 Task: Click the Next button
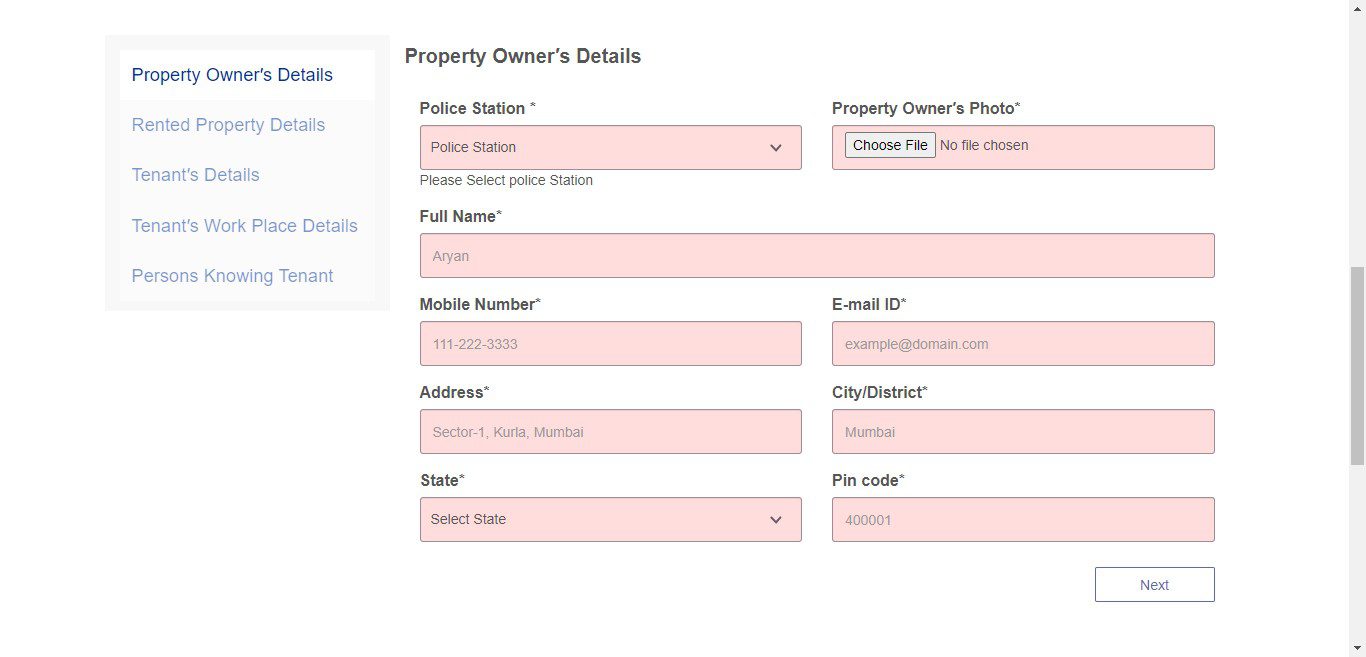click(1154, 584)
